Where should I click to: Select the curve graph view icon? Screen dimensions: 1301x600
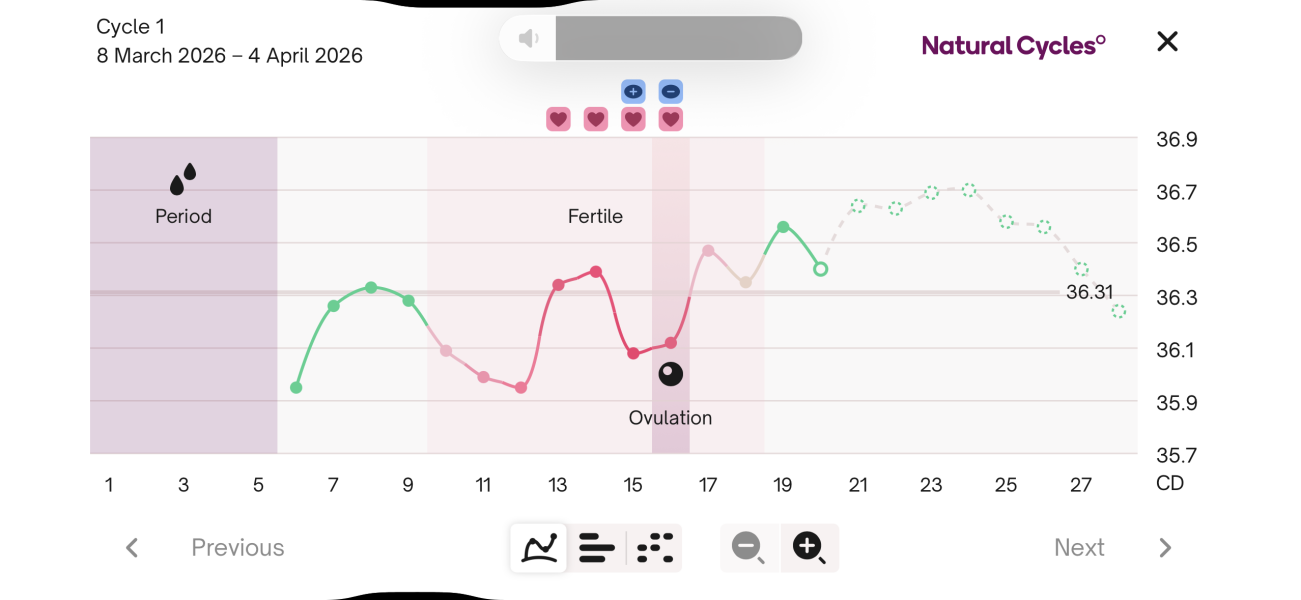point(537,547)
